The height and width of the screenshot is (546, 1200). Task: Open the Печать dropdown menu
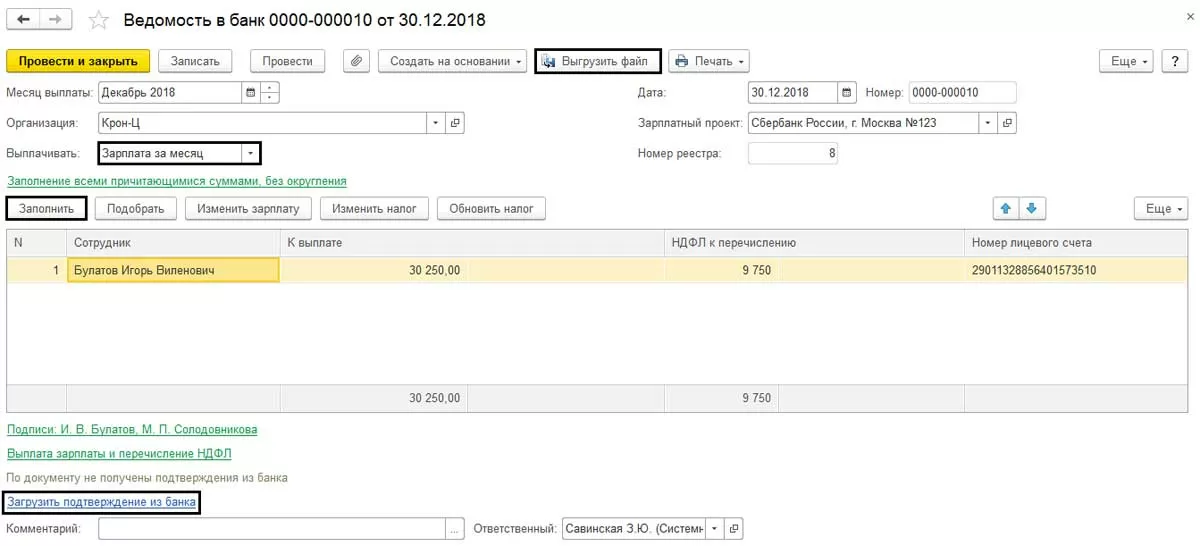pyautogui.click(x=709, y=61)
